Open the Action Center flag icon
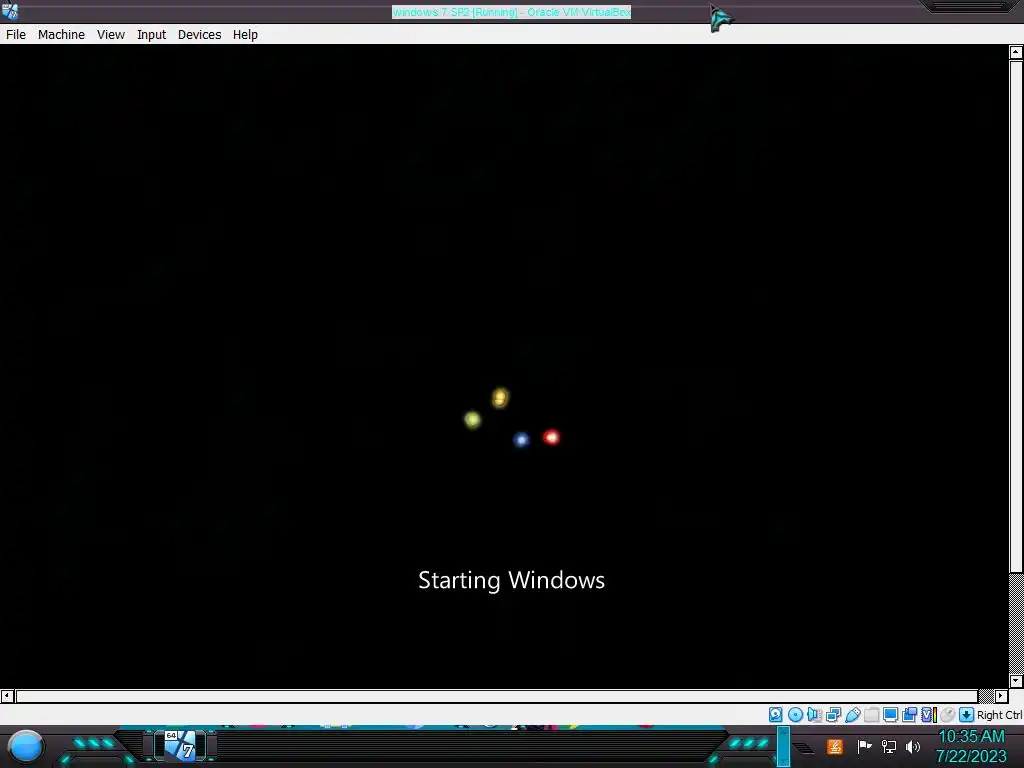 865,746
